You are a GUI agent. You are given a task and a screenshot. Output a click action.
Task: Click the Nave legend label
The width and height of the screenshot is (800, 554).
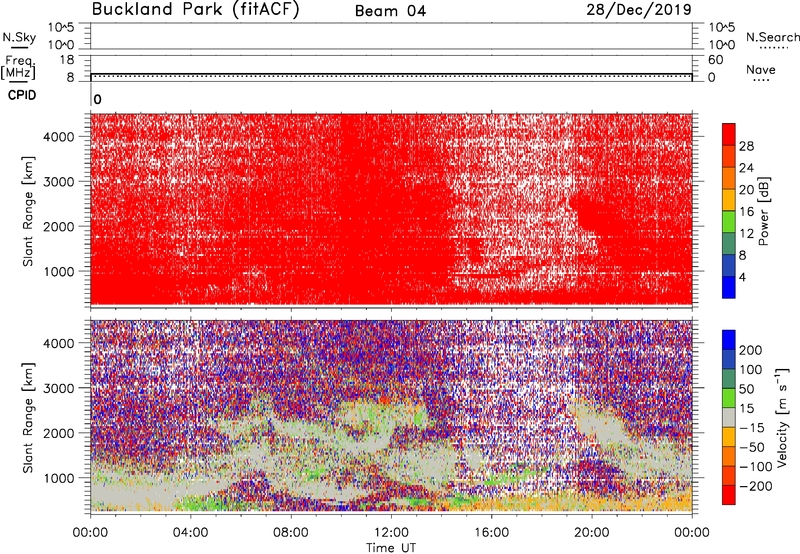pyautogui.click(x=761, y=70)
